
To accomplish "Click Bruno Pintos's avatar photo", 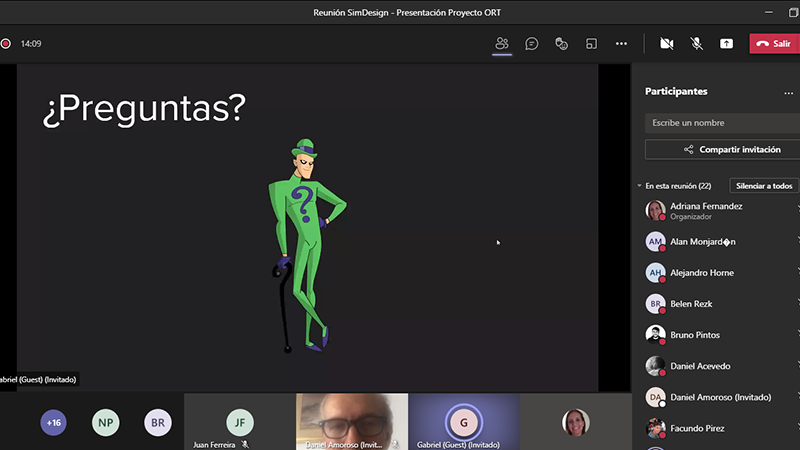I will [656, 335].
